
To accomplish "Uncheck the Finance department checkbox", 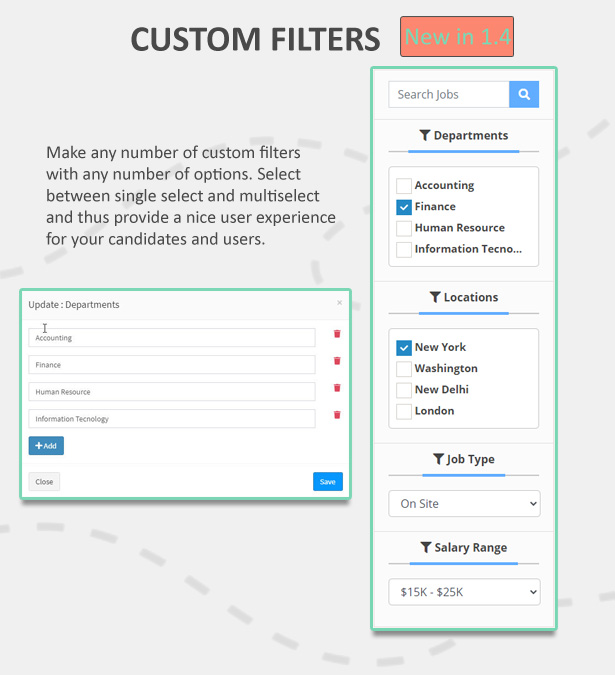I will (x=404, y=207).
